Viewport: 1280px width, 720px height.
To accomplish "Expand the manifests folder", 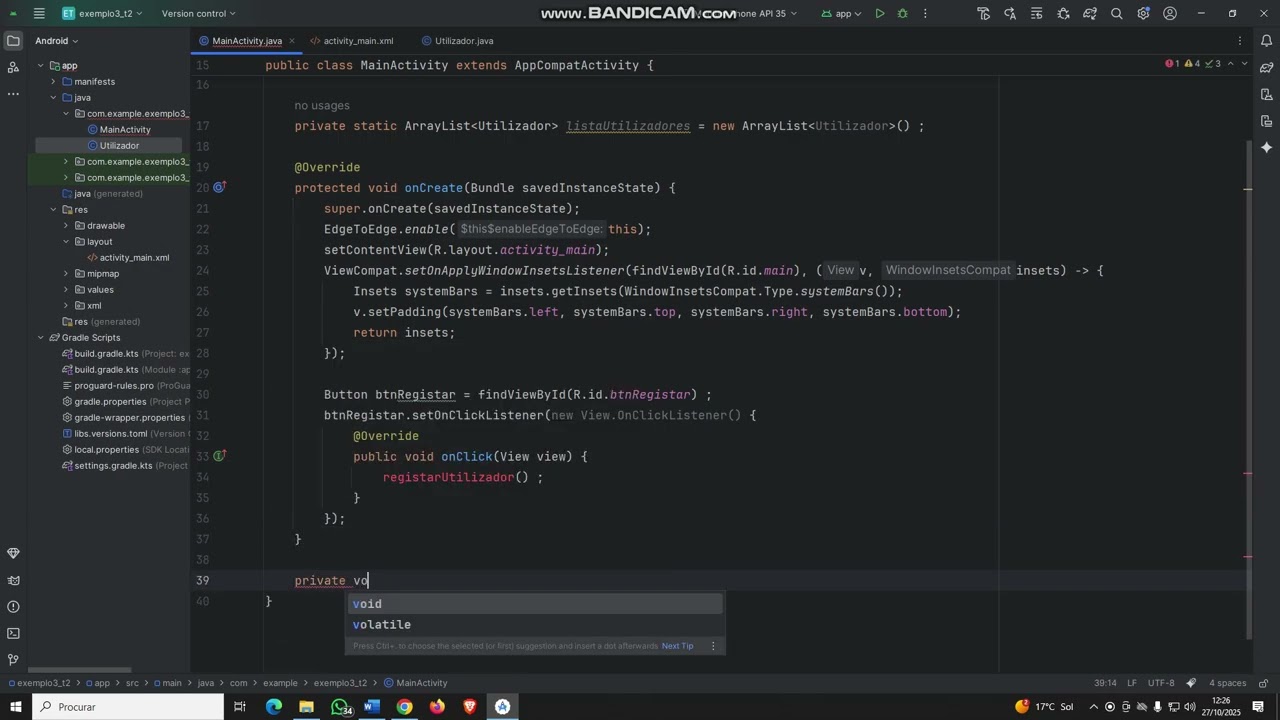I will coord(54,82).
